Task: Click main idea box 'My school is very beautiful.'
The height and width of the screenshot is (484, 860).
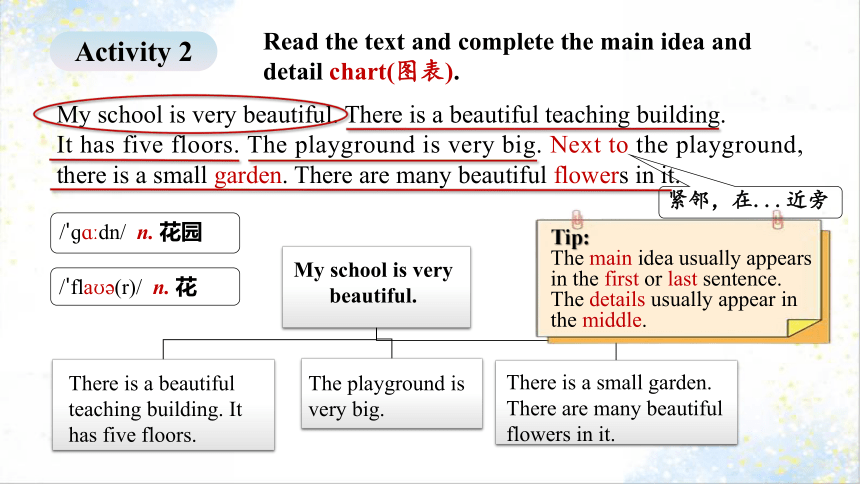Action: pyautogui.click(x=376, y=287)
